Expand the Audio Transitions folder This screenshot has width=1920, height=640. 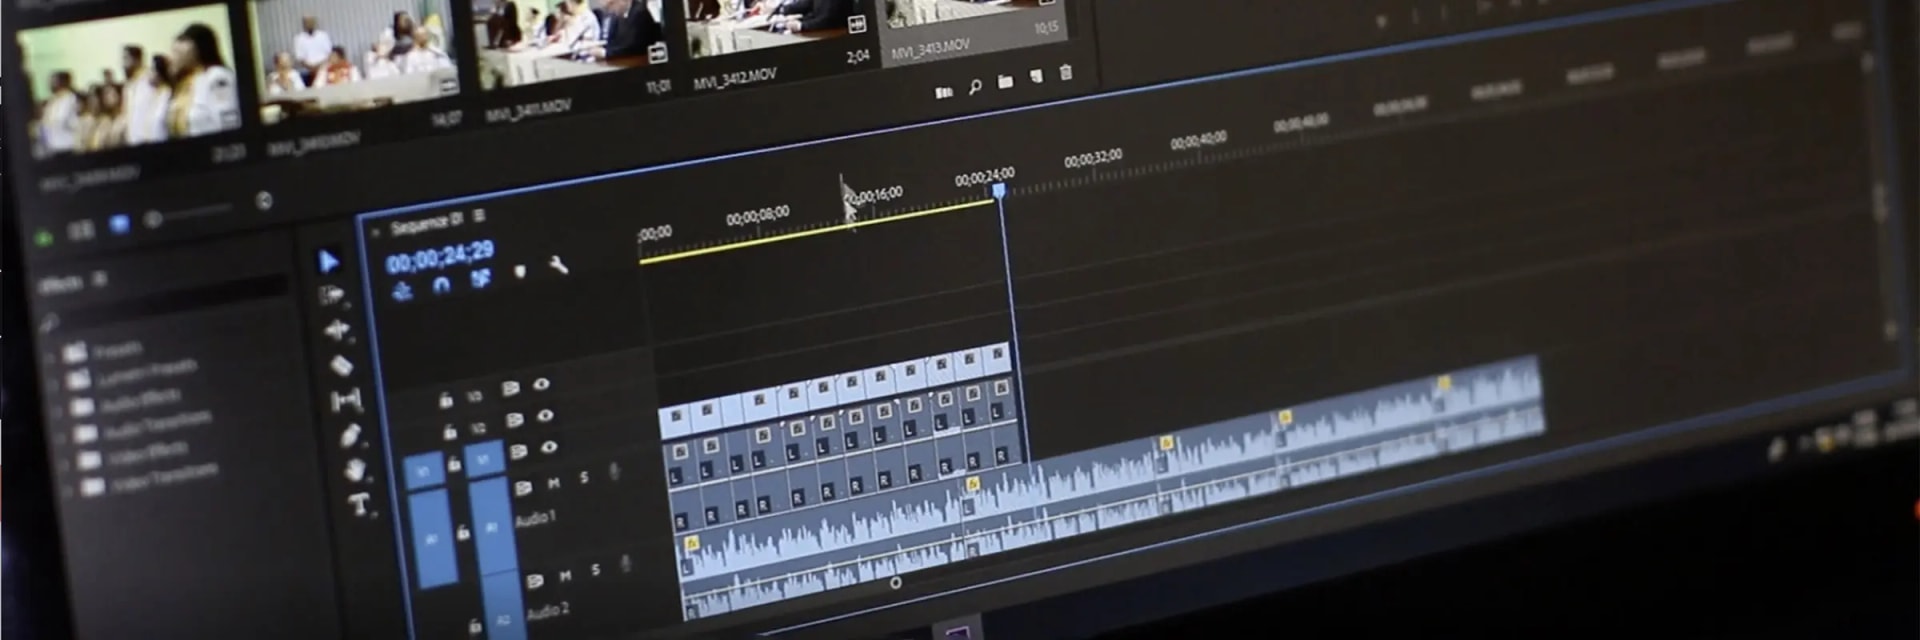pos(62,437)
